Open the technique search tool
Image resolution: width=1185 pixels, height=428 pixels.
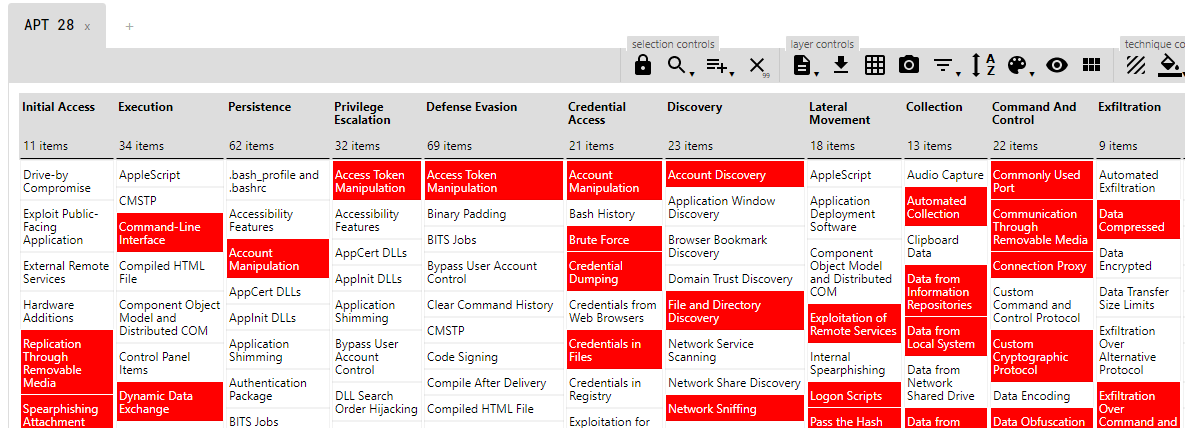pos(678,66)
